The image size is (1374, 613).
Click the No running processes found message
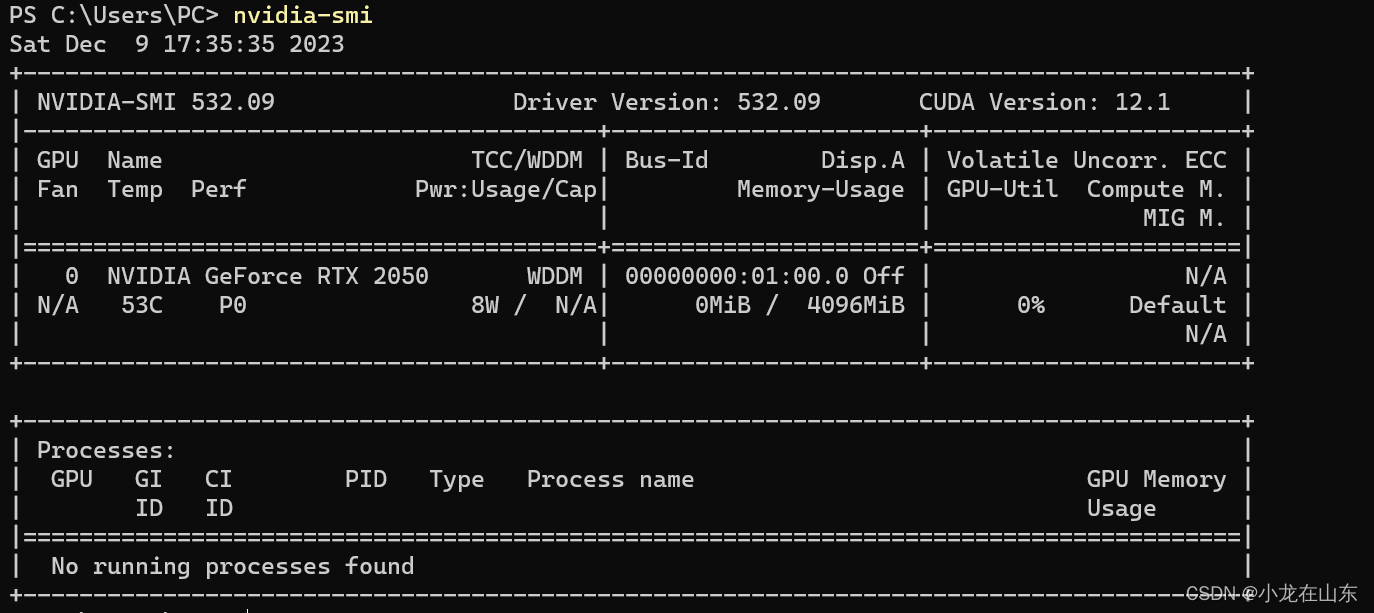(x=233, y=566)
